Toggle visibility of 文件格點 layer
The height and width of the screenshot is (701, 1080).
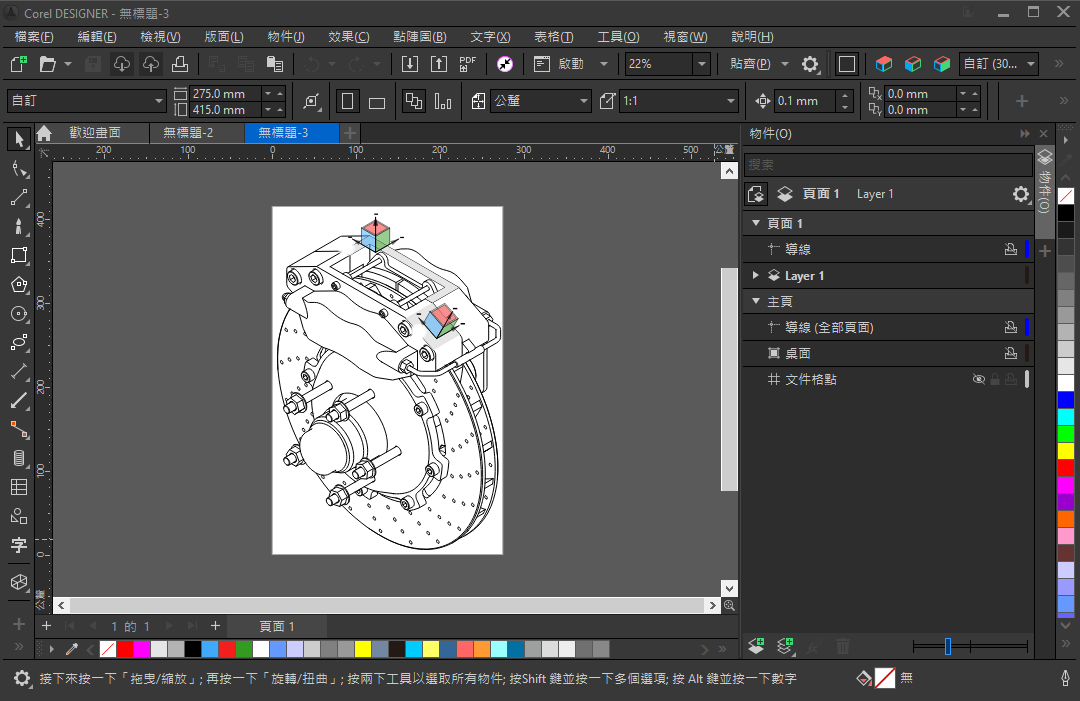[979, 380]
